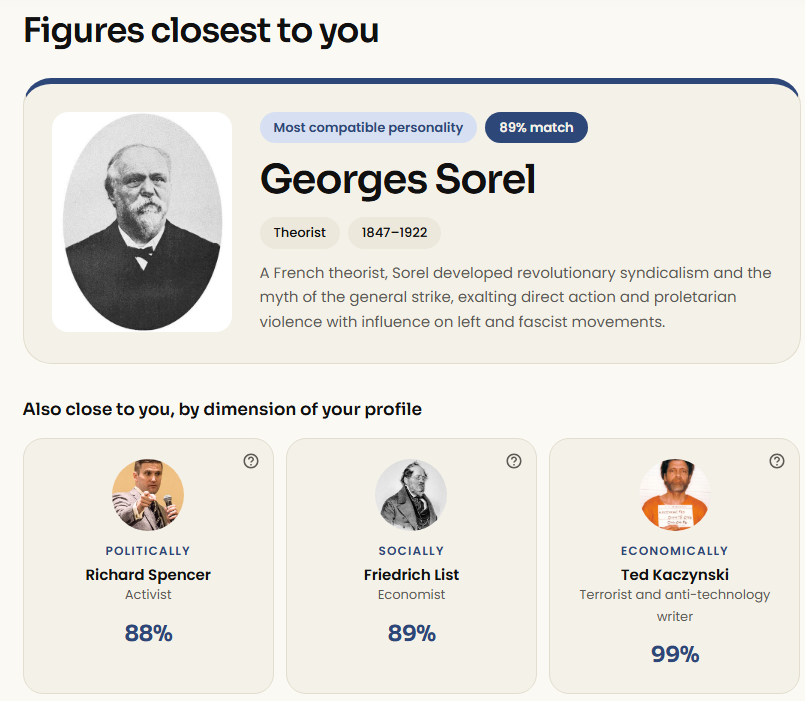Open Georges Sorel name heading
The height and width of the screenshot is (701, 805).
pyautogui.click(x=398, y=179)
